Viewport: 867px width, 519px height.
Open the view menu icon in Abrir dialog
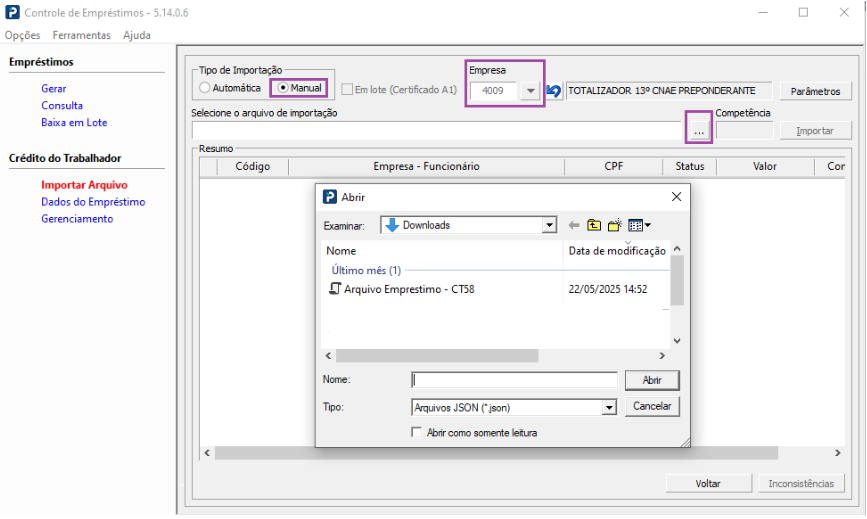639,226
